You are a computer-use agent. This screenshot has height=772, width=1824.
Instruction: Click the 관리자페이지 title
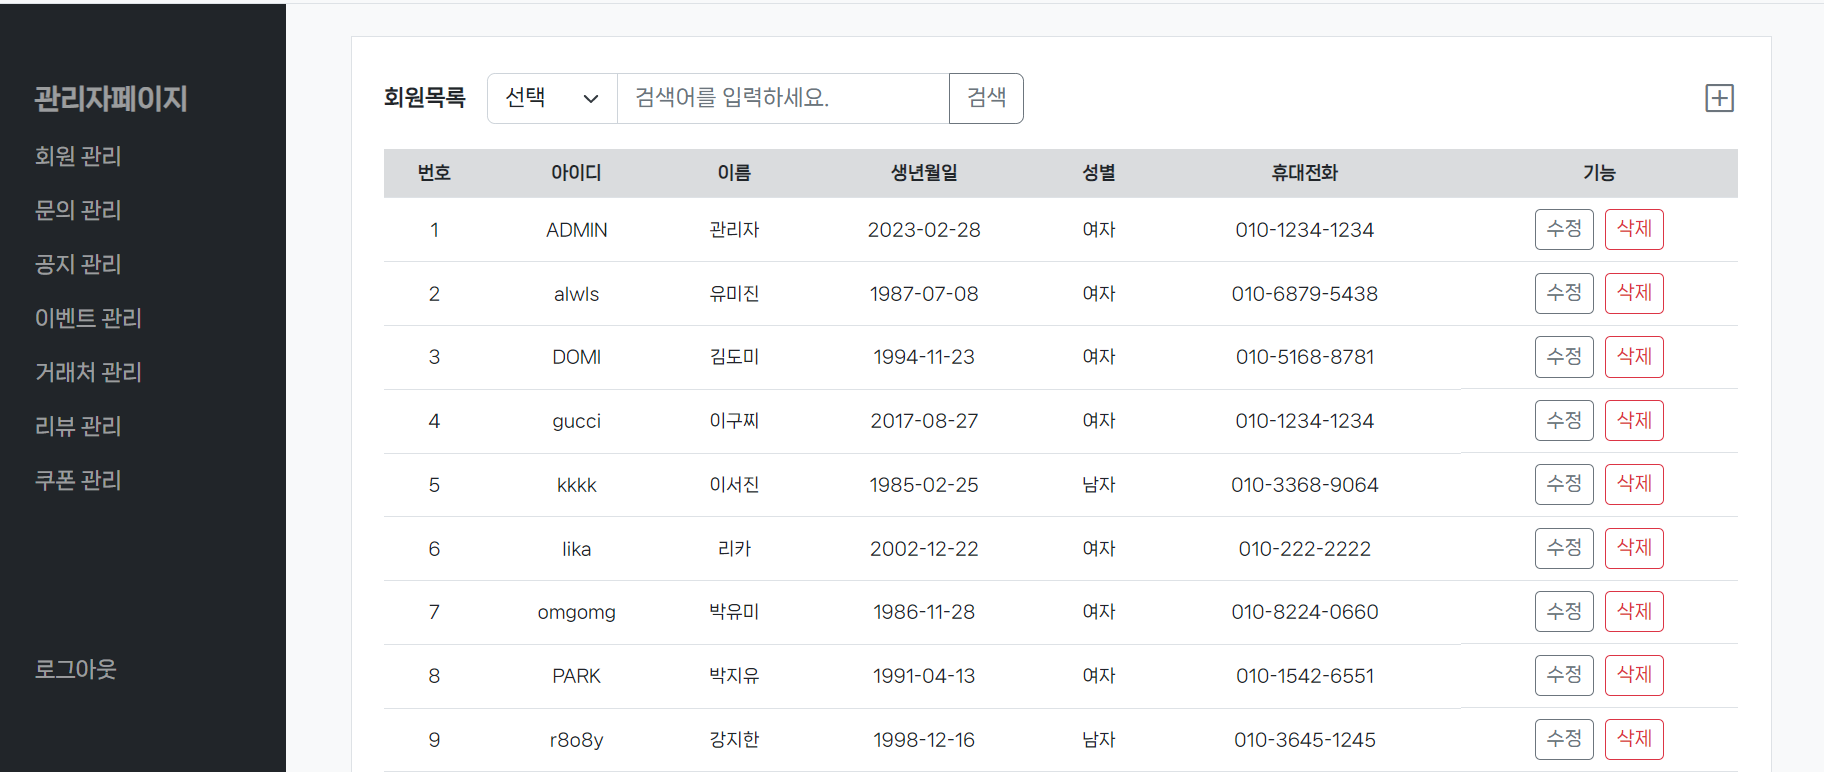pos(111,98)
